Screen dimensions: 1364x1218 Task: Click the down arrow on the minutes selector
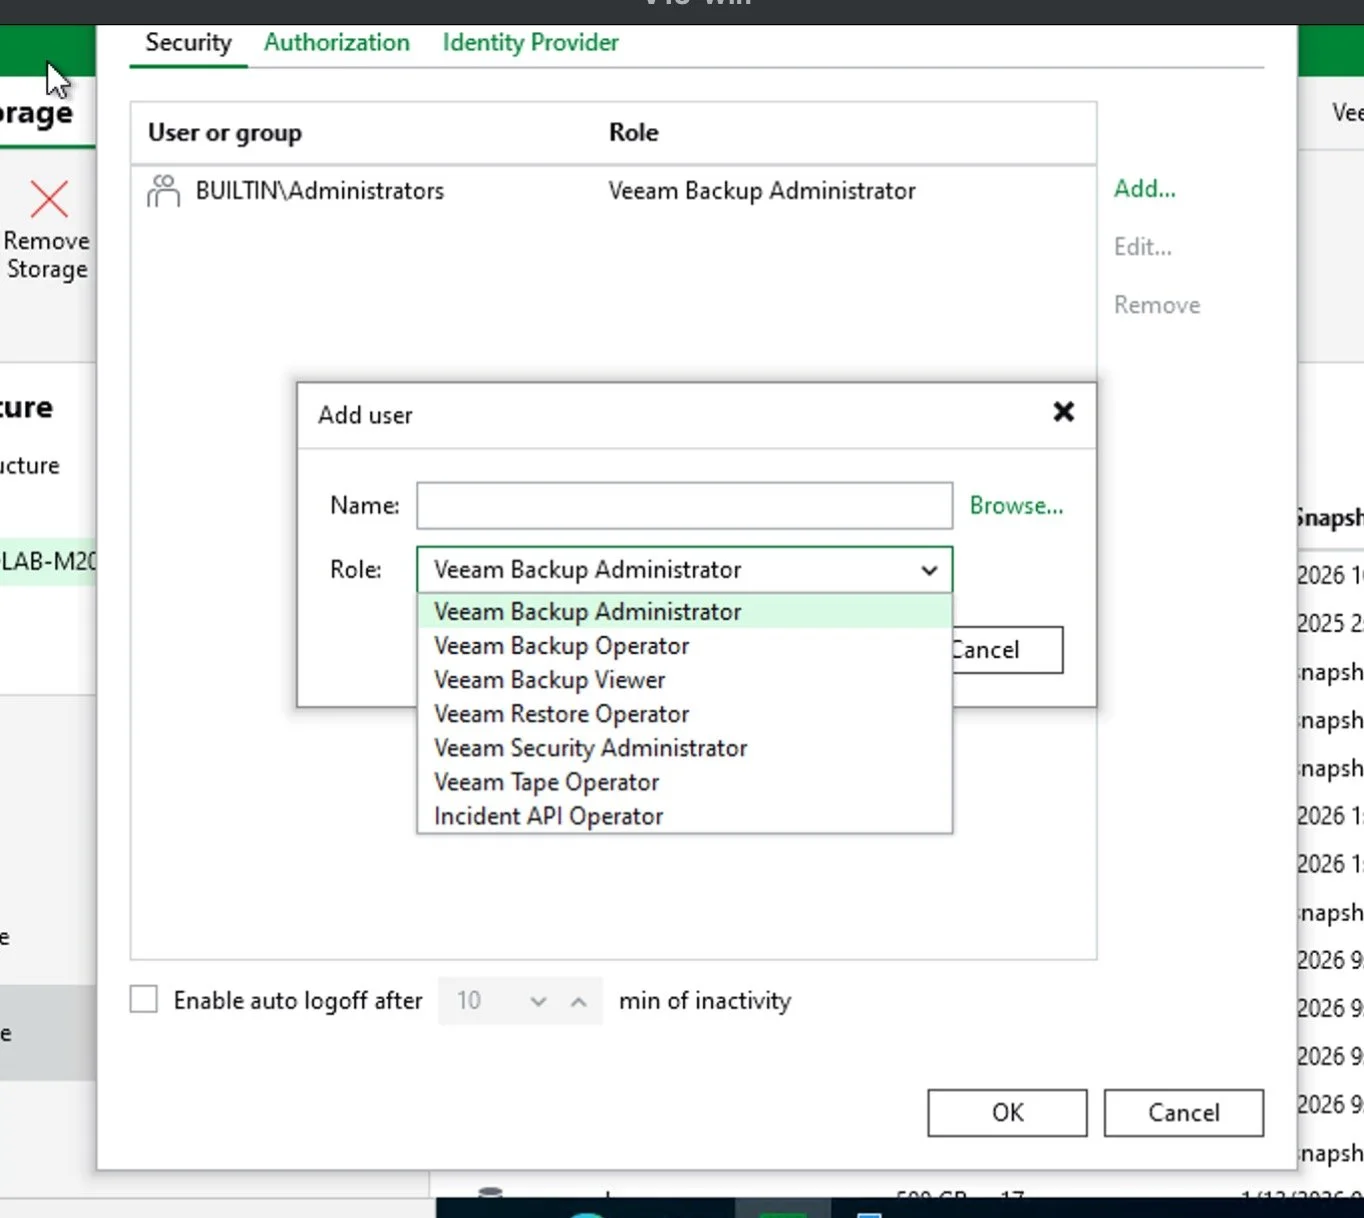[538, 1001]
